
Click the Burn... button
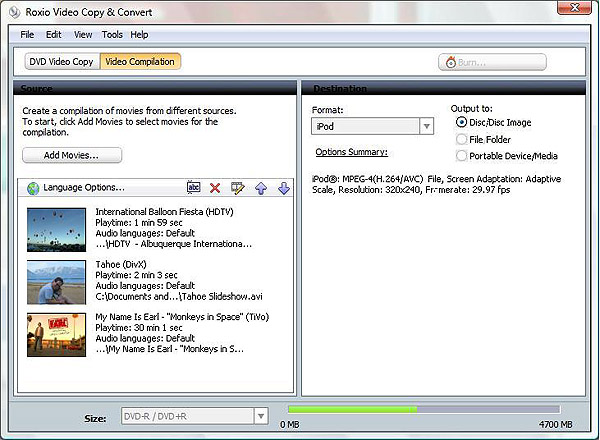492,62
